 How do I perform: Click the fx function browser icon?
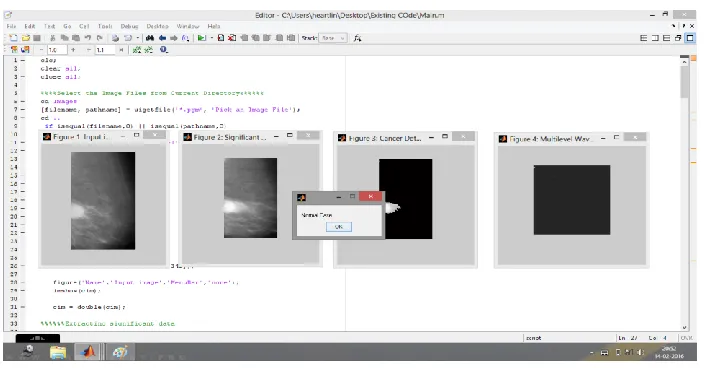[x=357, y=38]
